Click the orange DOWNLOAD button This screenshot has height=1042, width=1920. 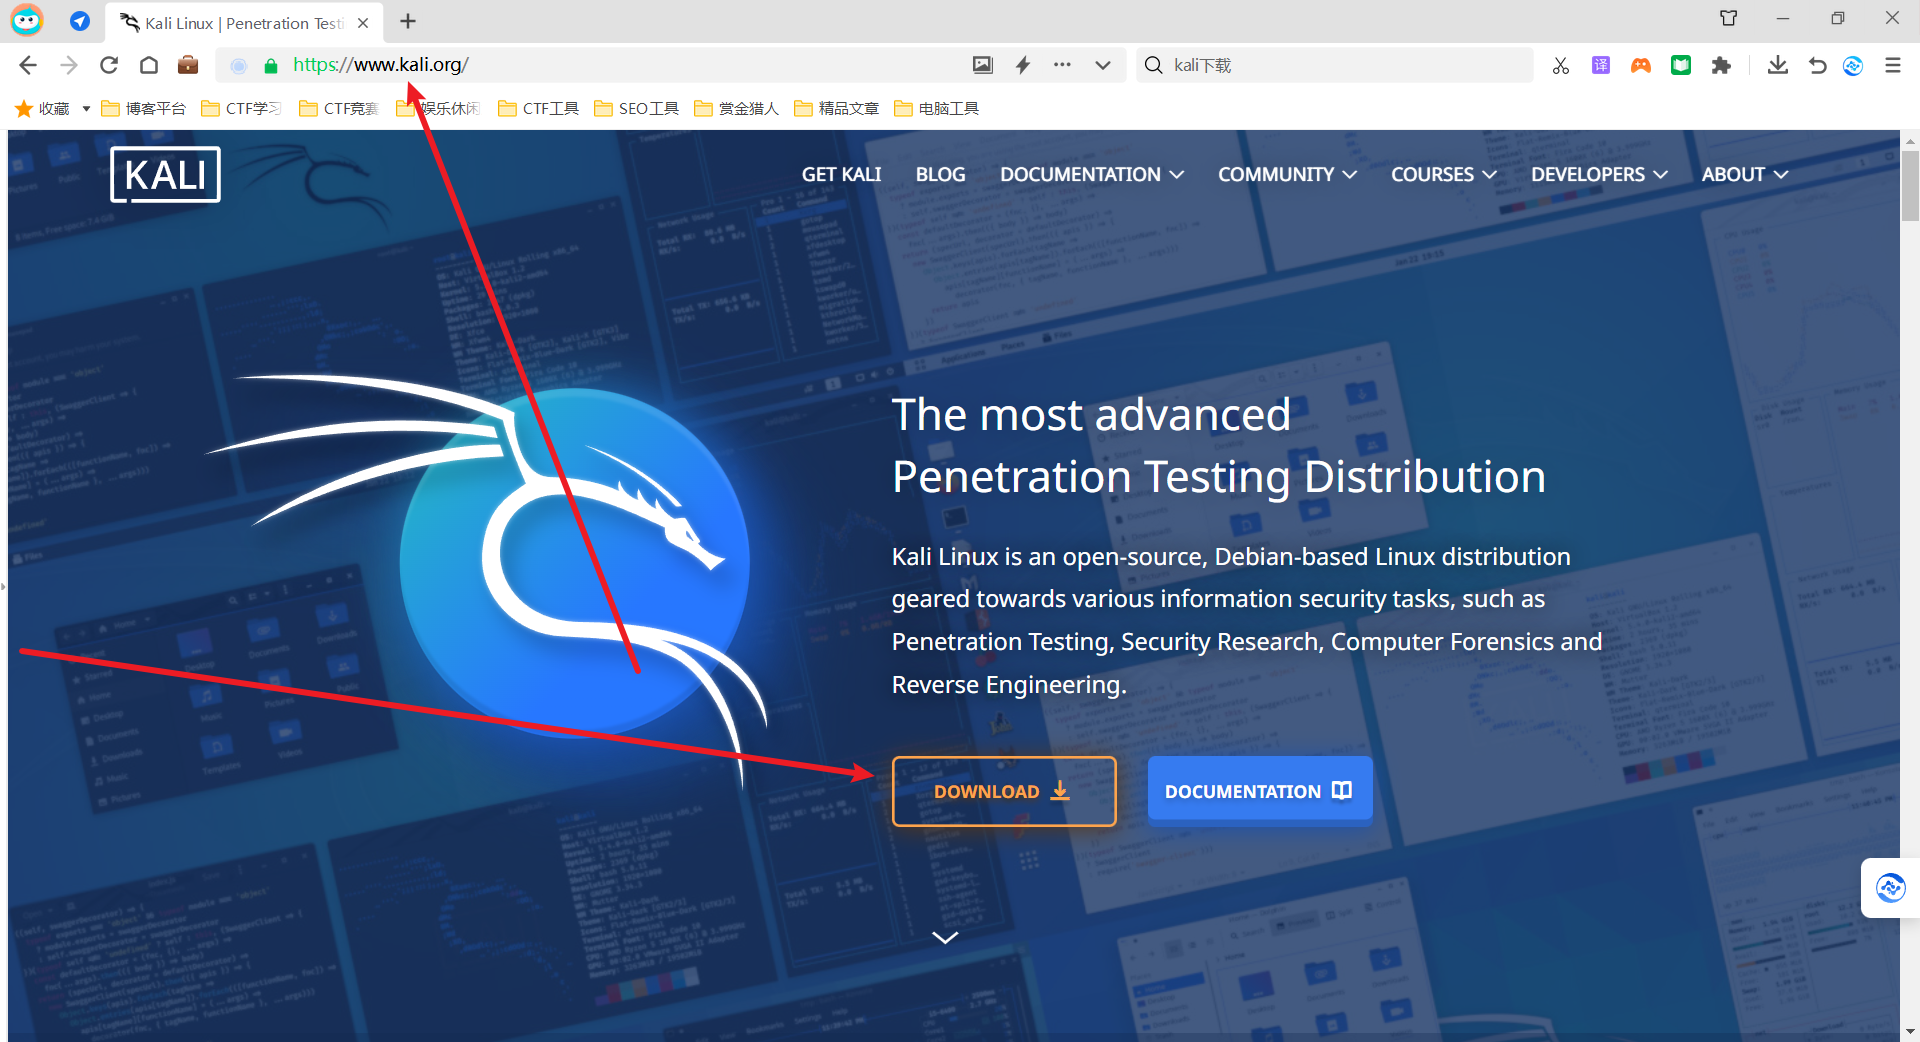(1004, 791)
